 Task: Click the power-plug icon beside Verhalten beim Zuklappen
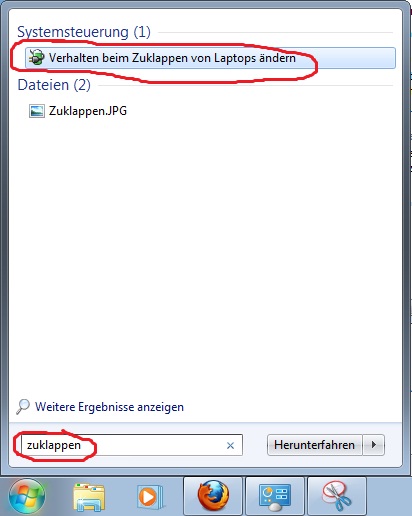(36, 58)
